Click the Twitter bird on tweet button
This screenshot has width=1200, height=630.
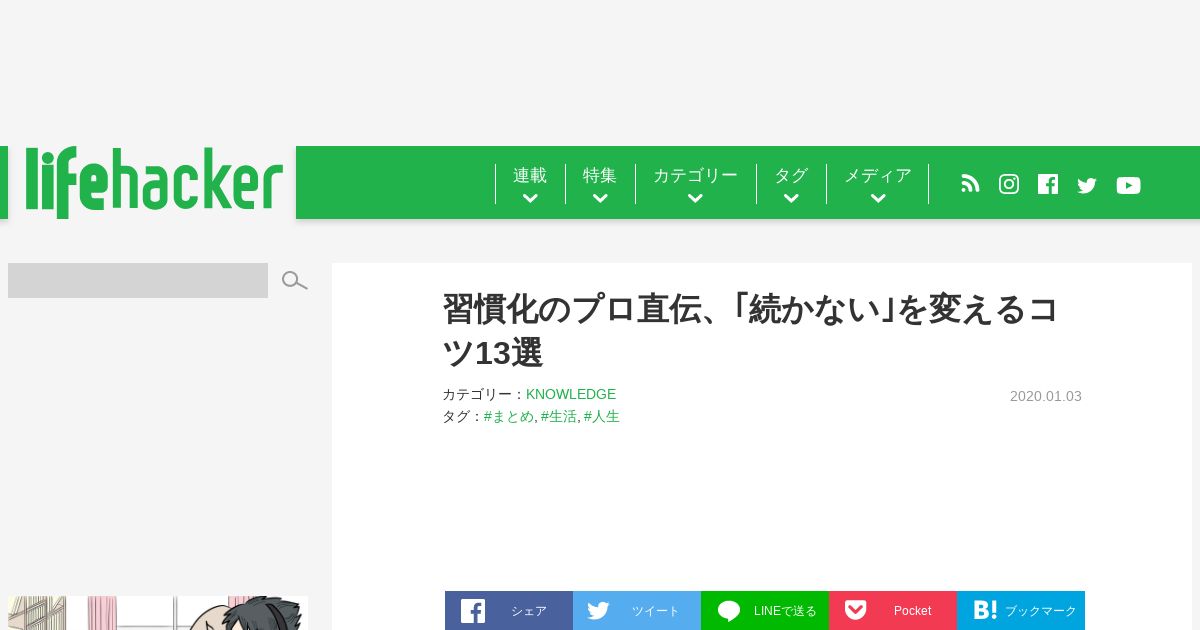(x=598, y=610)
